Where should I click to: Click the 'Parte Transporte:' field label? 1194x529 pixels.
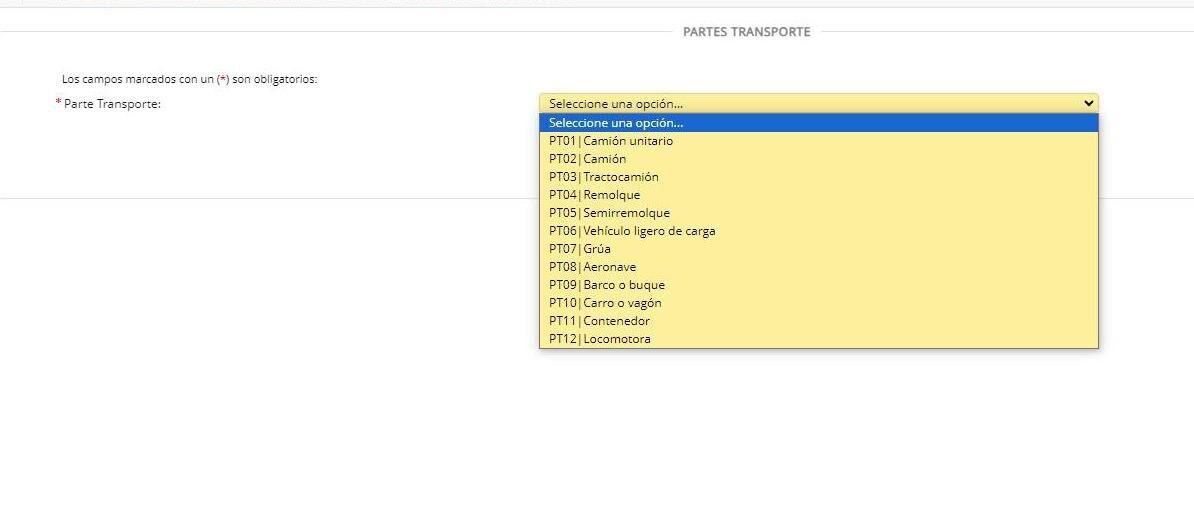112,104
